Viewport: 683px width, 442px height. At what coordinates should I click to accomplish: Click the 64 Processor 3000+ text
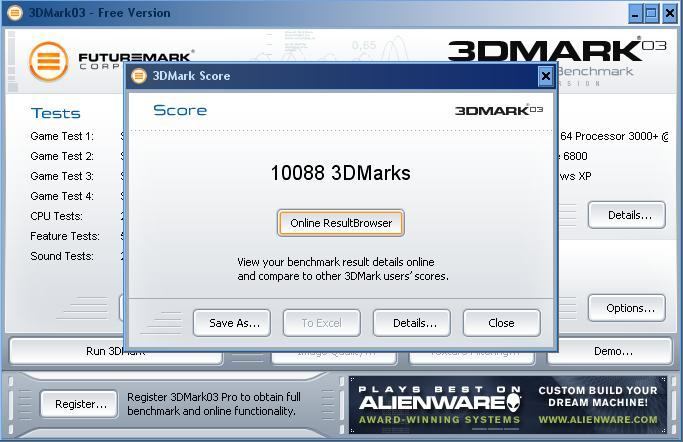coord(614,136)
